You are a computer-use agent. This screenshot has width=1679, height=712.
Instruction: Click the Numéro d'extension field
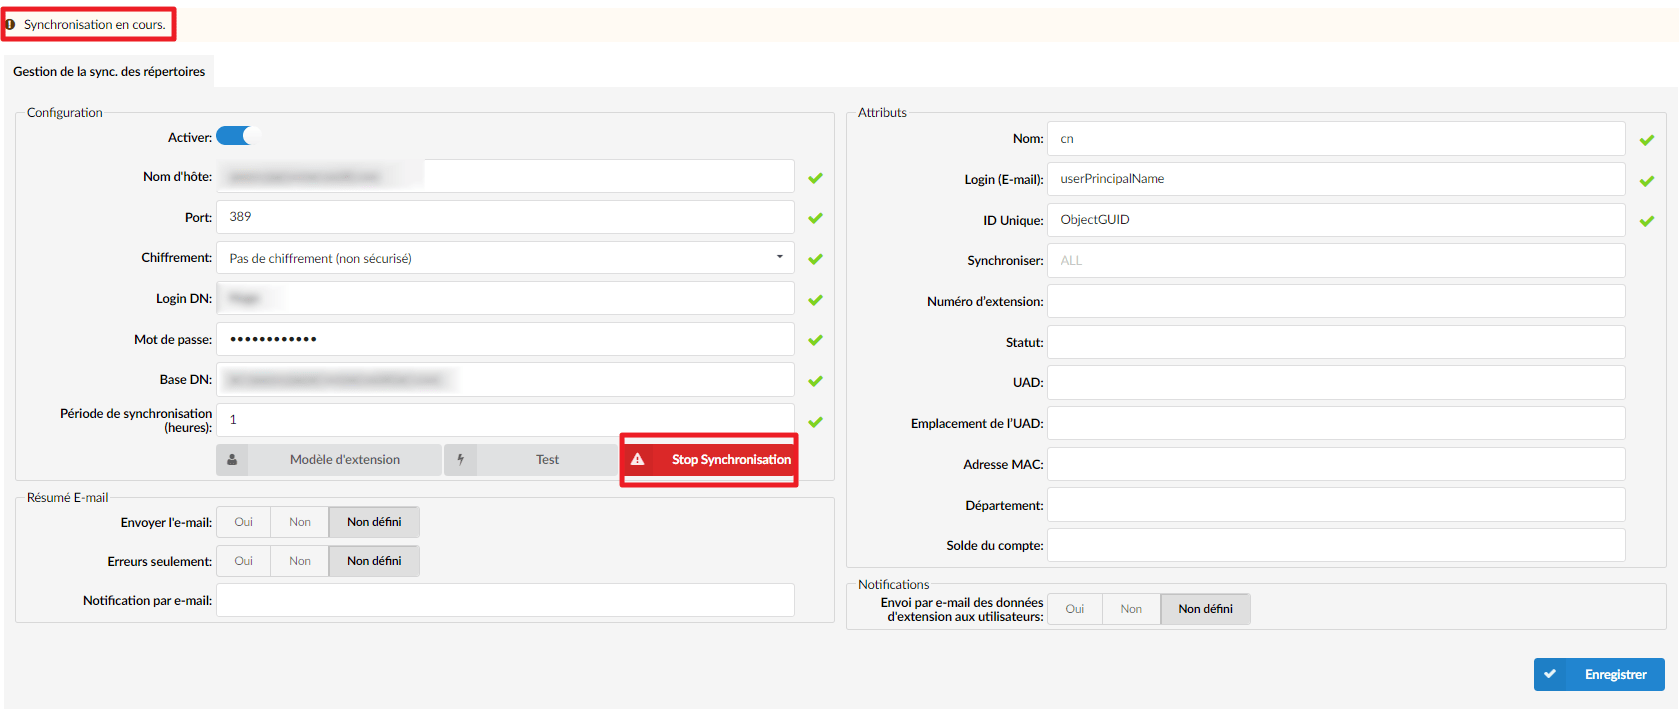[1336, 301]
